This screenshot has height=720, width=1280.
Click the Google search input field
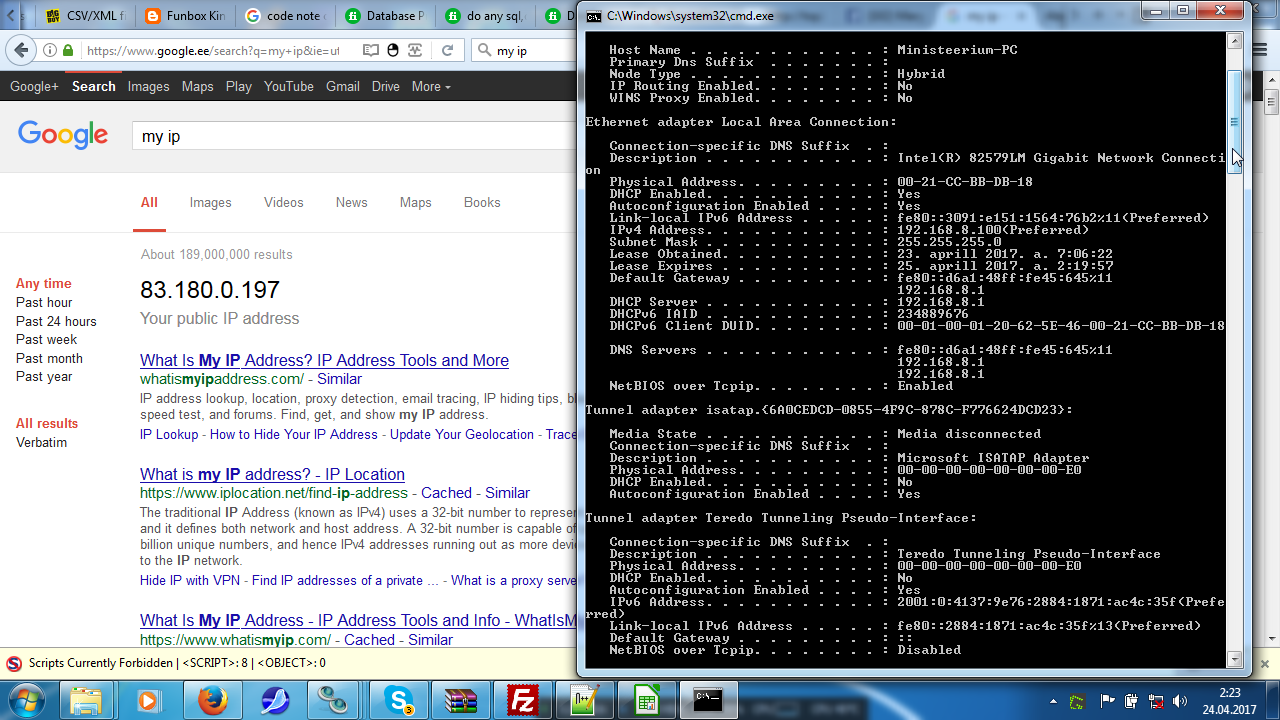[350, 136]
